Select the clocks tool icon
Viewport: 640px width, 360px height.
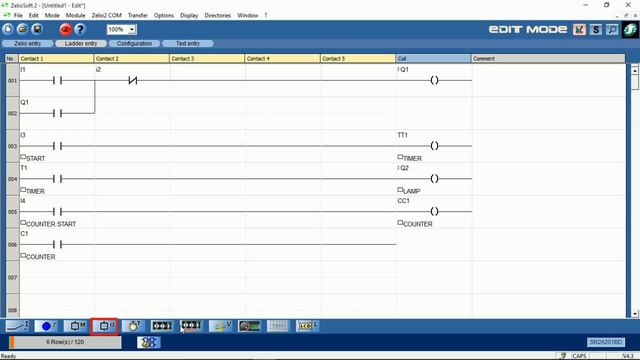(x=249, y=326)
